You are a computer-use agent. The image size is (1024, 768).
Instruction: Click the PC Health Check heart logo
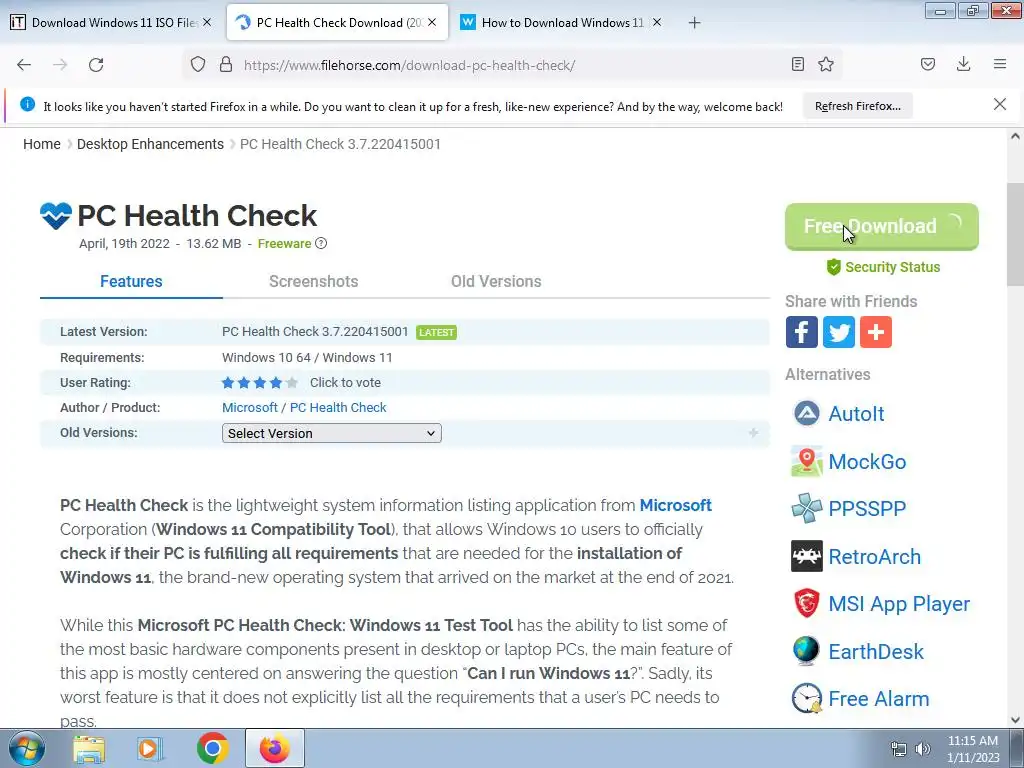pos(56,216)
